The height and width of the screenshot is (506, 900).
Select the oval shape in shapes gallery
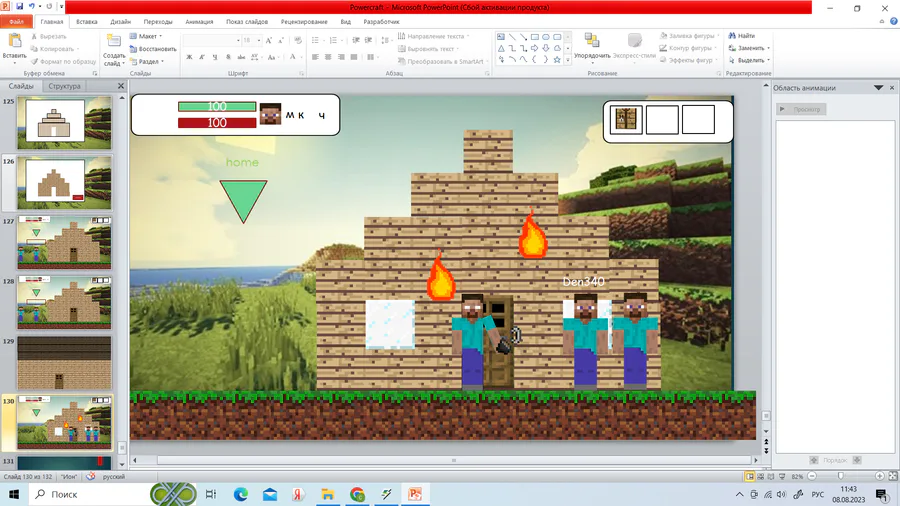546,37
